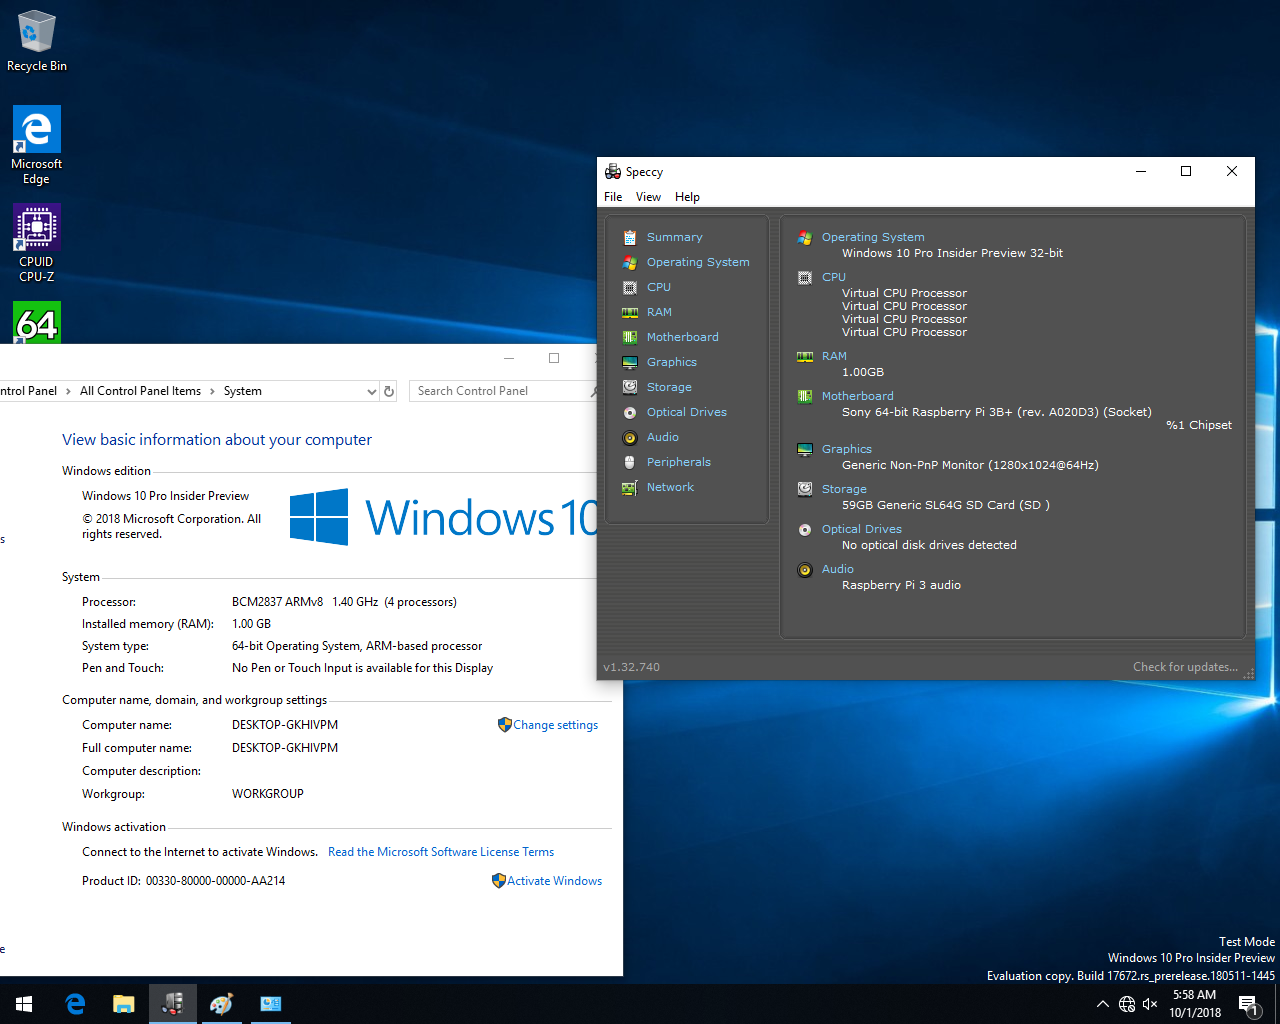Open the Action Center notification icon

tap(1247, 1004)
